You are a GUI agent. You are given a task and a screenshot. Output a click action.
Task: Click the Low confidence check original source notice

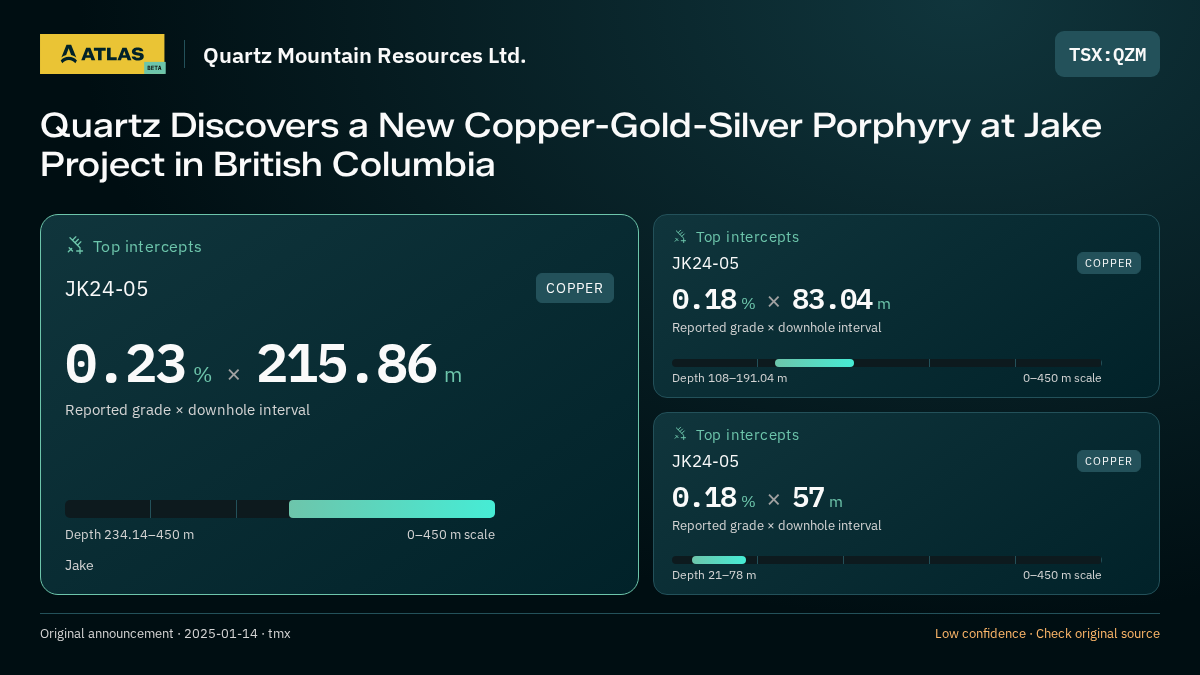1047,634
